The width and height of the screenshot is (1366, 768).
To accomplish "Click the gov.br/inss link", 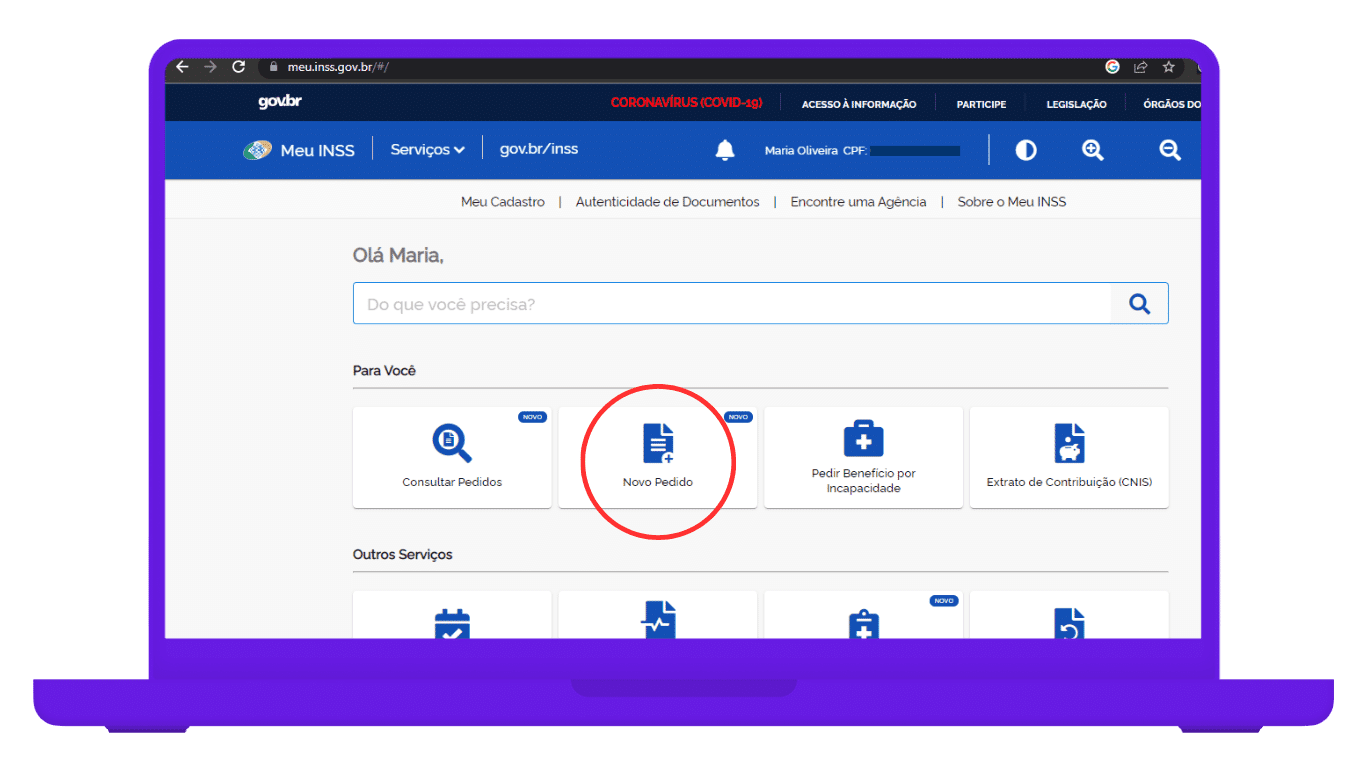I will [x=539, y=149].
